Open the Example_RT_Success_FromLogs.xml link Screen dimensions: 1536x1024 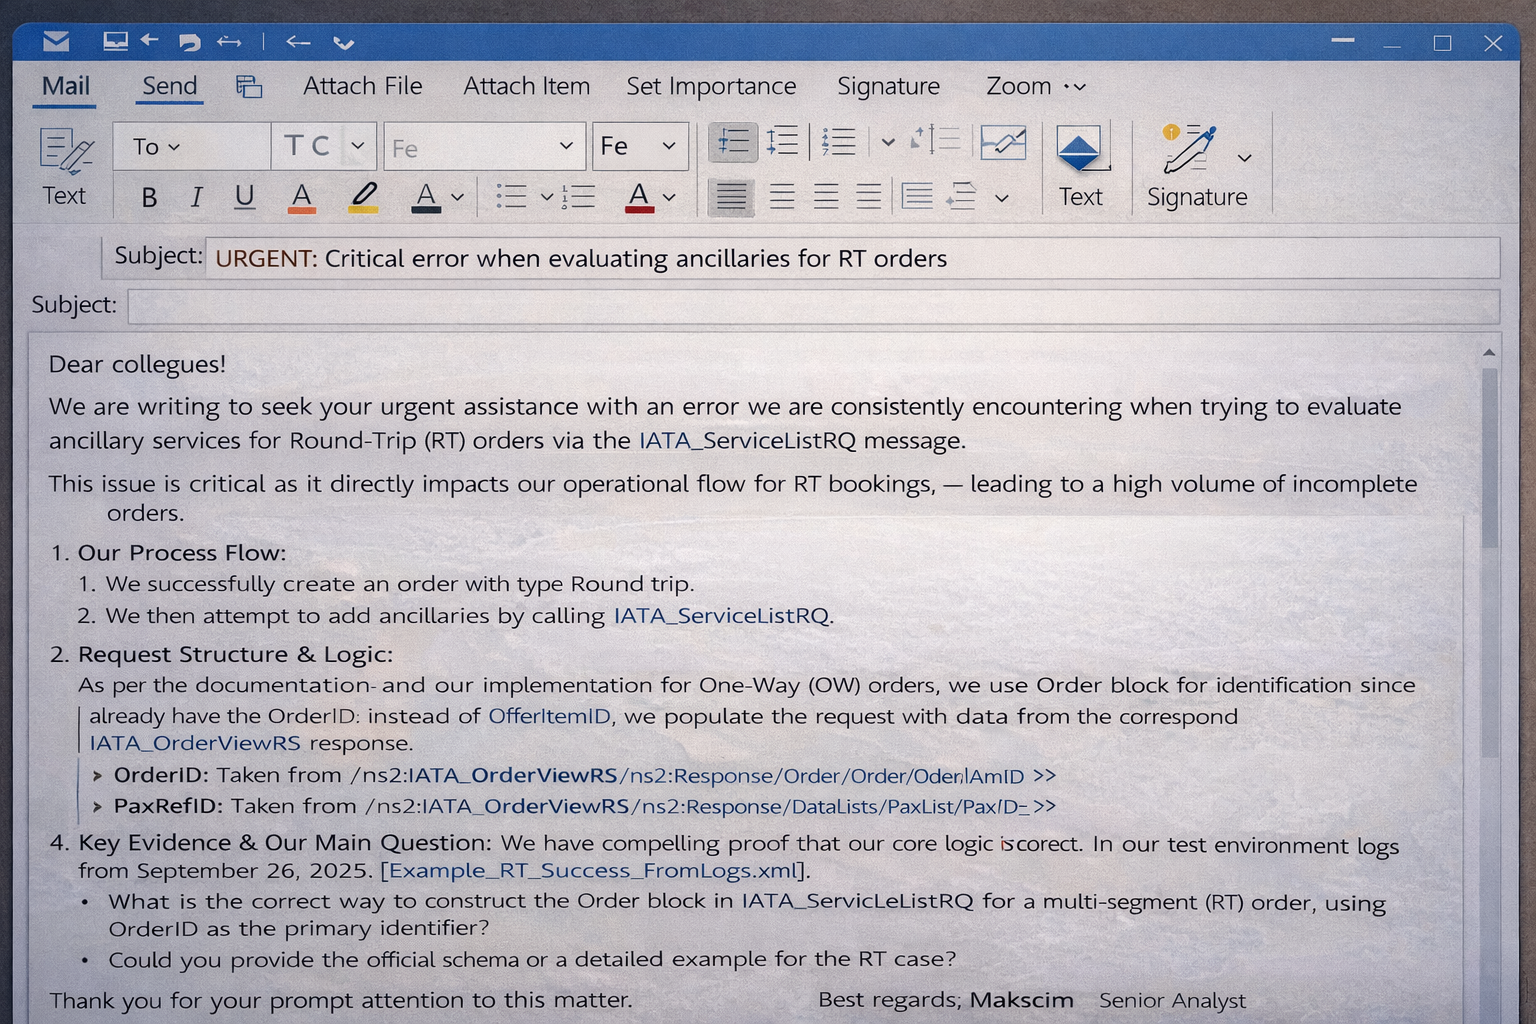coord(594,870)
